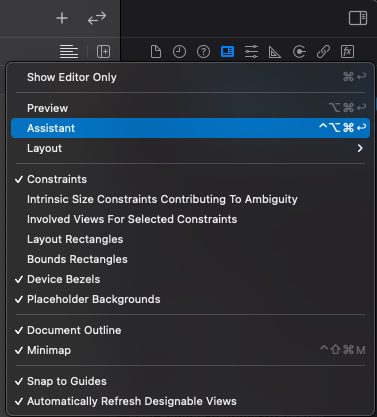
Task: Expand the Layout submenu
Action: (190, 148)
